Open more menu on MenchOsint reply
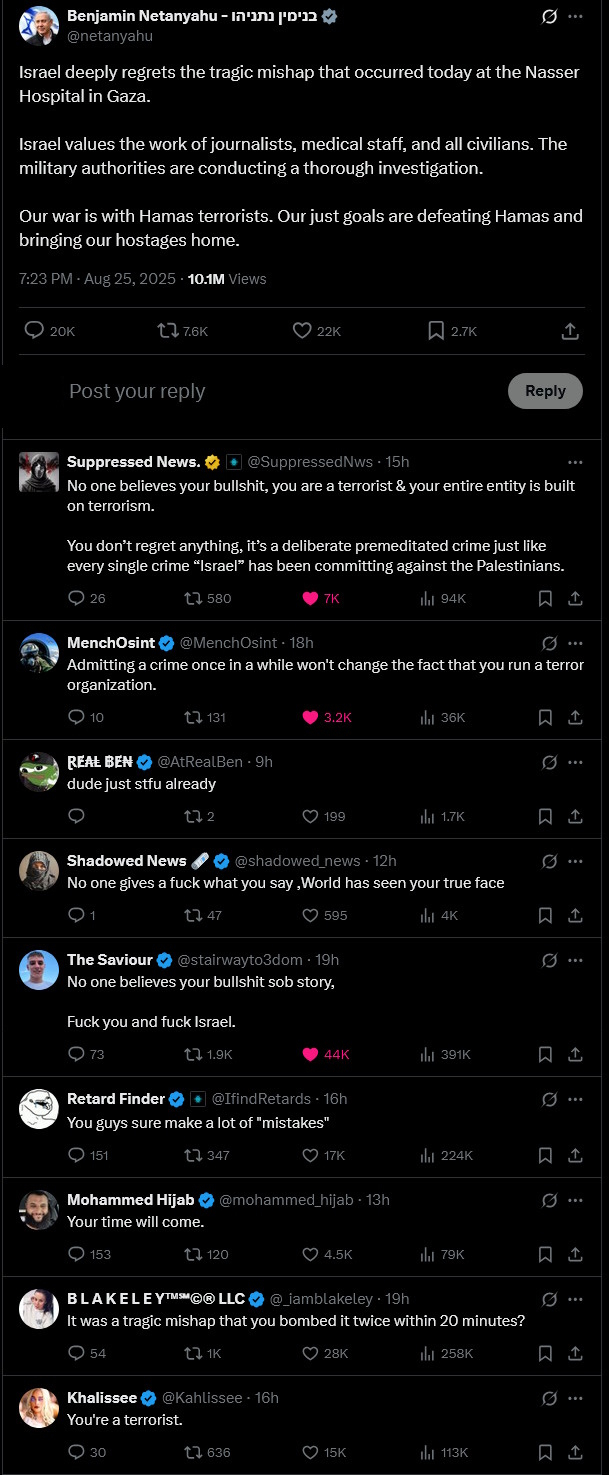The width and height of the screenshot is (609, 1475). tap(575, 643)
